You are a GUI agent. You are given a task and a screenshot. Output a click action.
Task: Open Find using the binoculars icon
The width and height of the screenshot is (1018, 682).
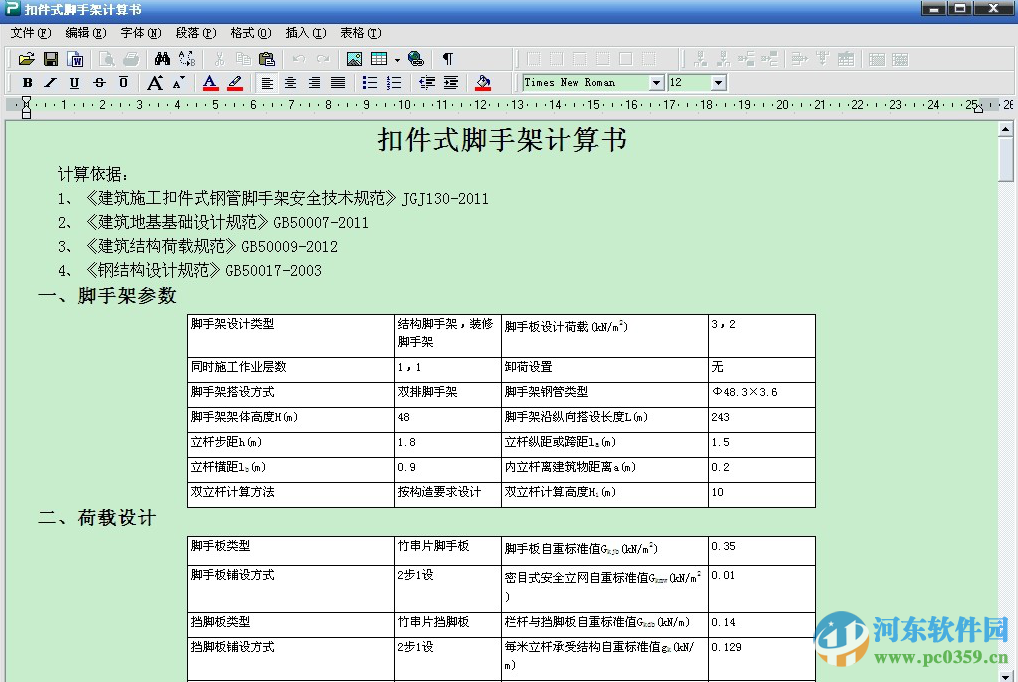163,58
